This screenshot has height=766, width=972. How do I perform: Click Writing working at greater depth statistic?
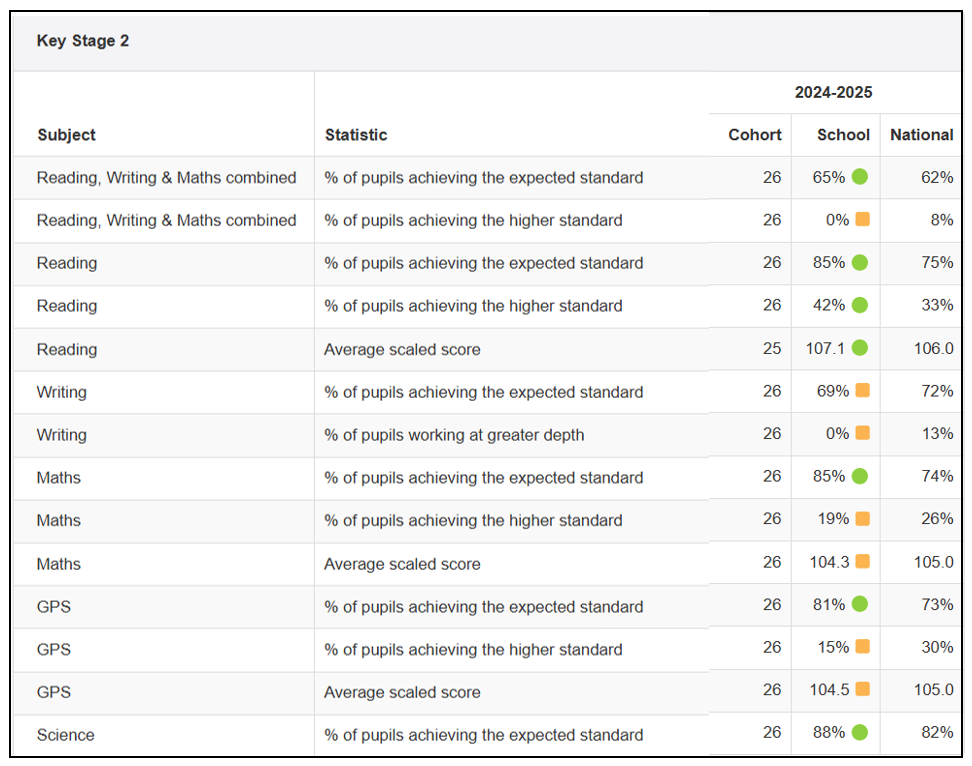(454, 435)
